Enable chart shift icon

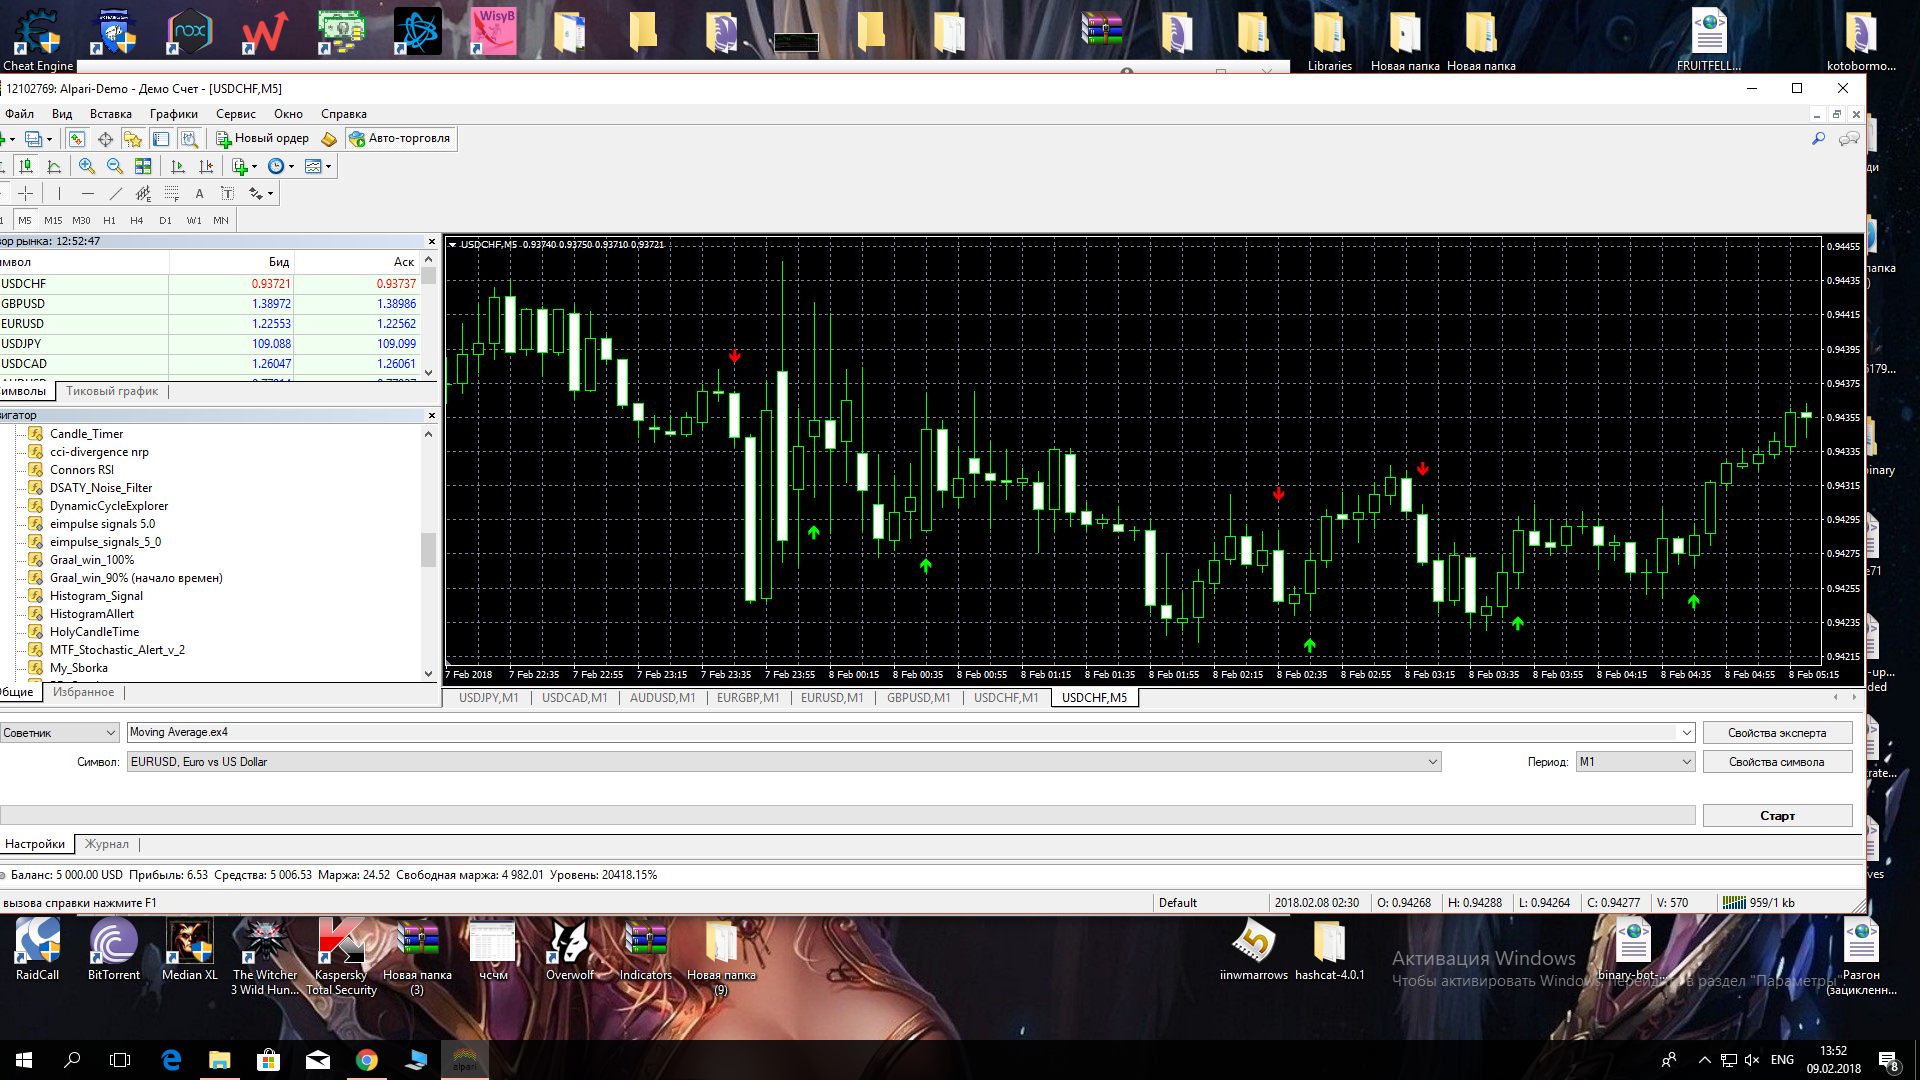(206, 167)
